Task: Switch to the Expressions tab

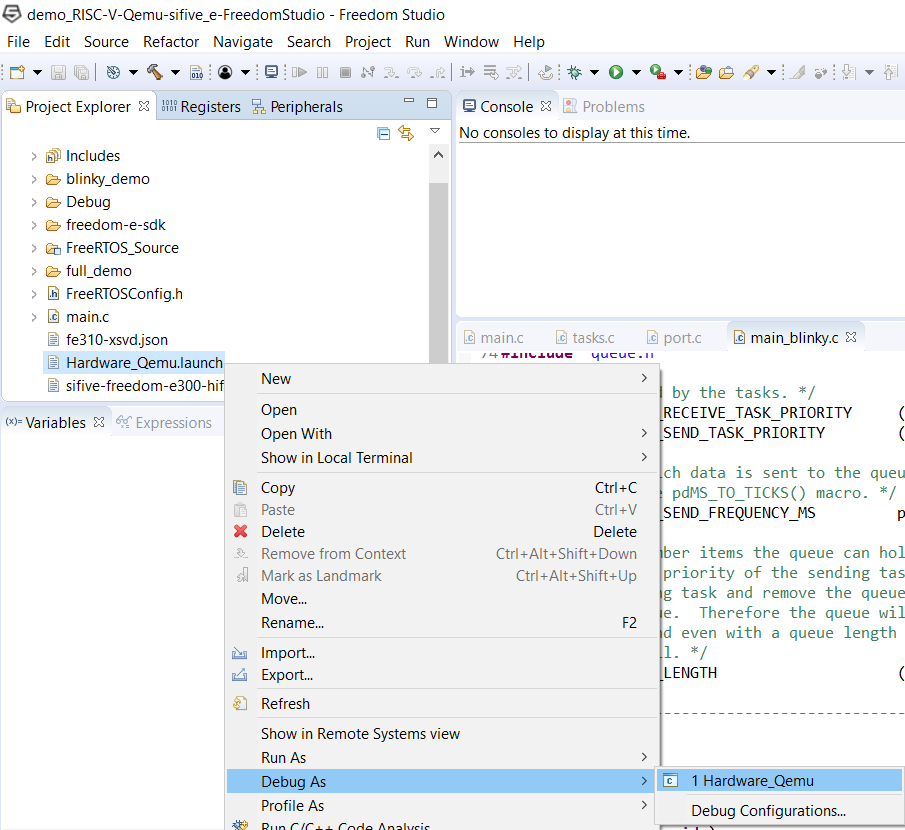Action: click(164, 423)
